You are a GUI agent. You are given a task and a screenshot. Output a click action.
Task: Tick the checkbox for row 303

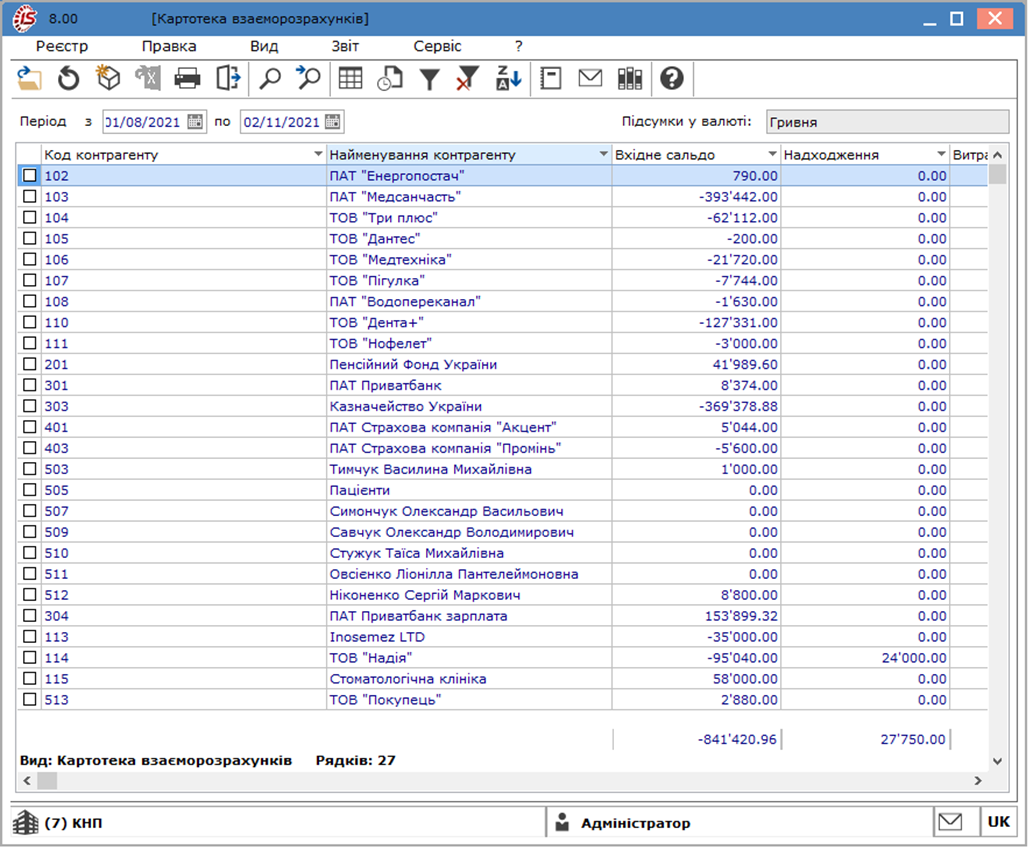pos(30,406)
